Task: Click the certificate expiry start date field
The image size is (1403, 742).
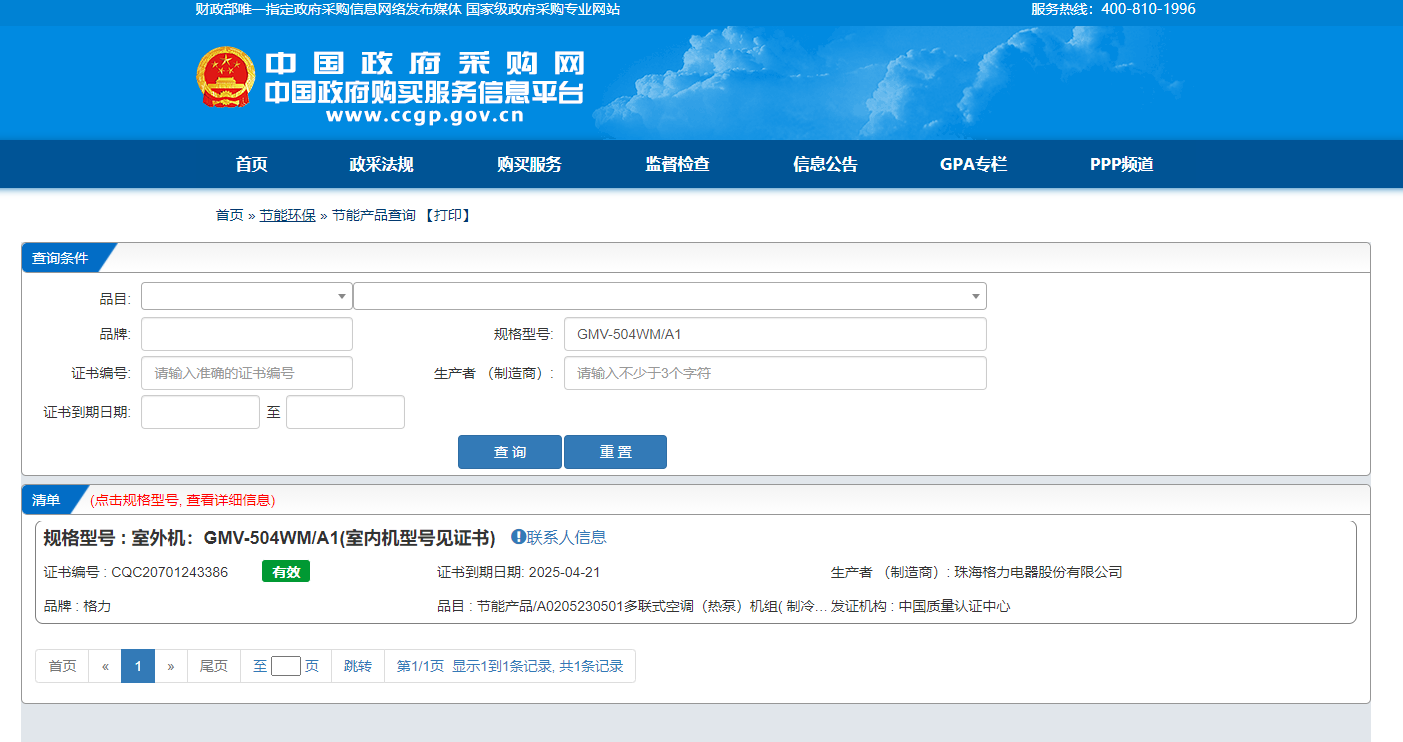Action: pyautogui.click(x=200, y=412)
